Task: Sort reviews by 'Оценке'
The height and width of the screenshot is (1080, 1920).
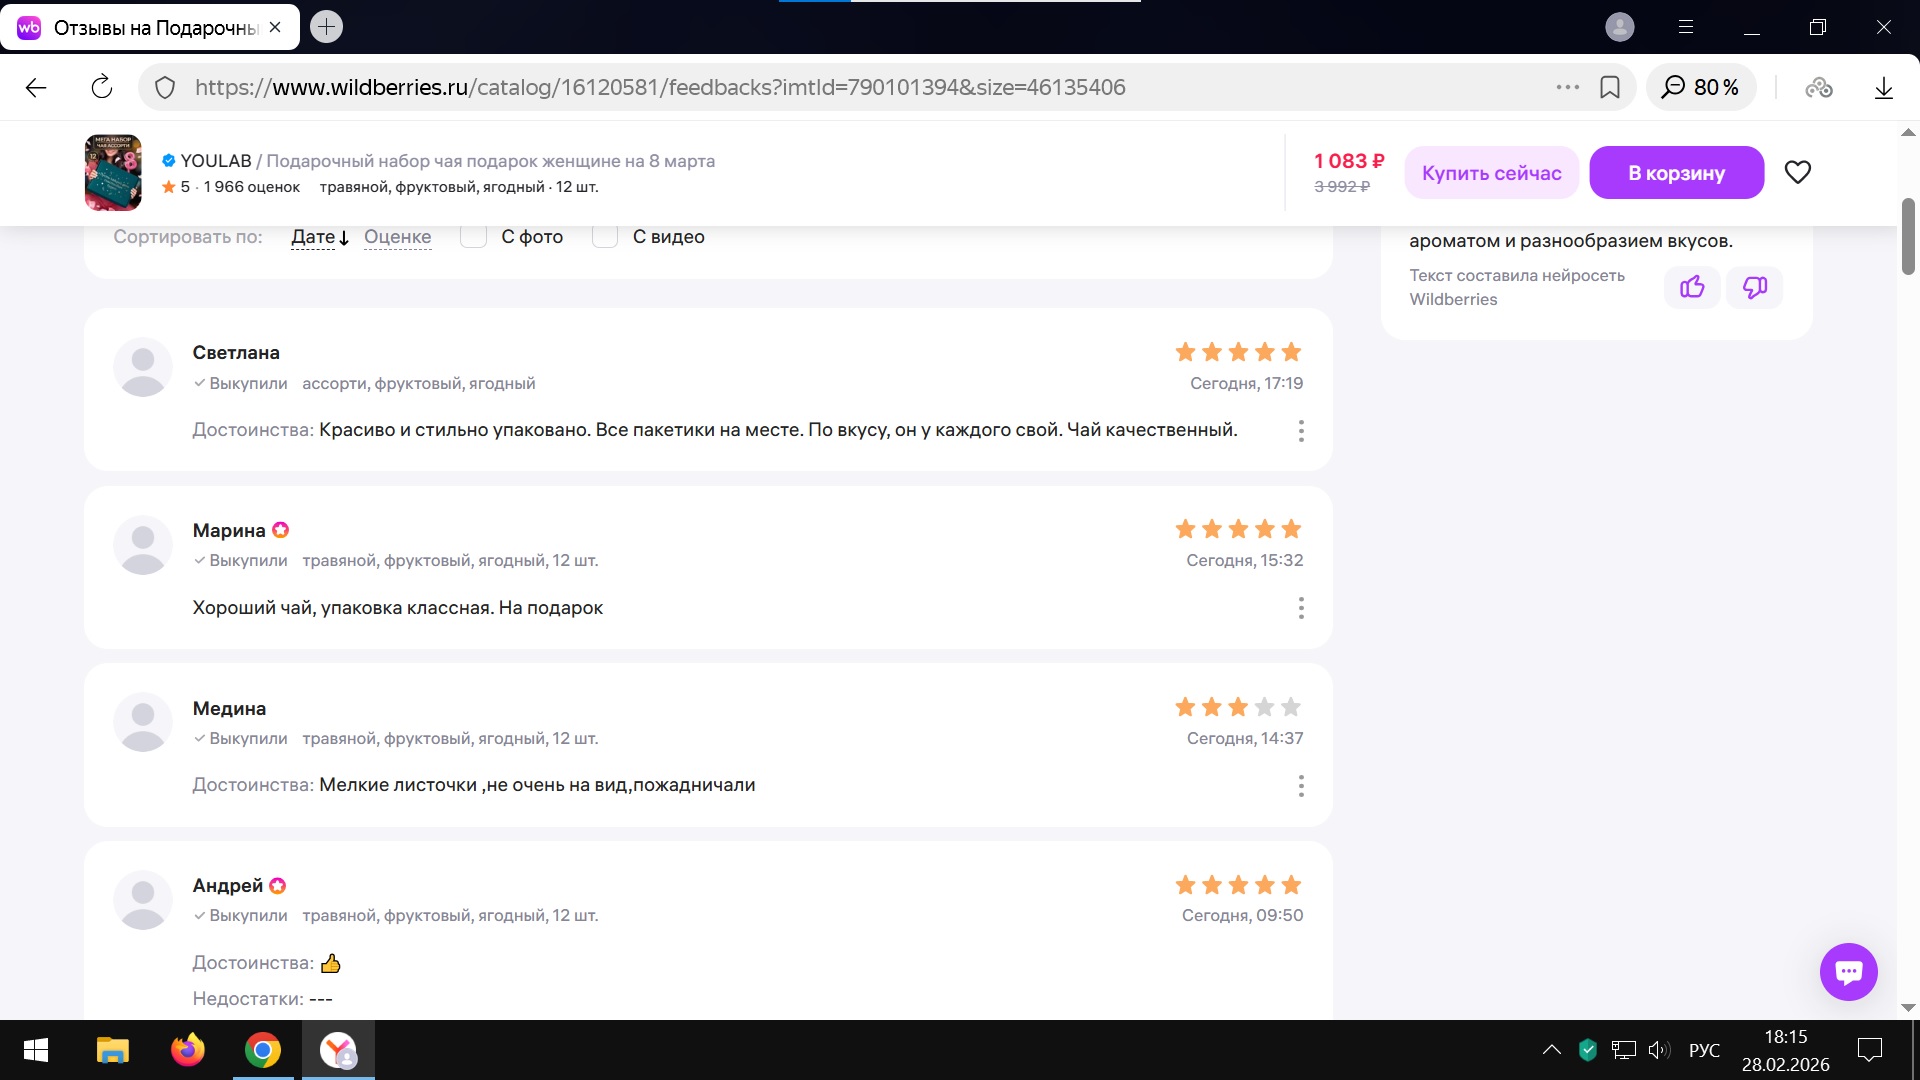Action: tap(397, 237)
